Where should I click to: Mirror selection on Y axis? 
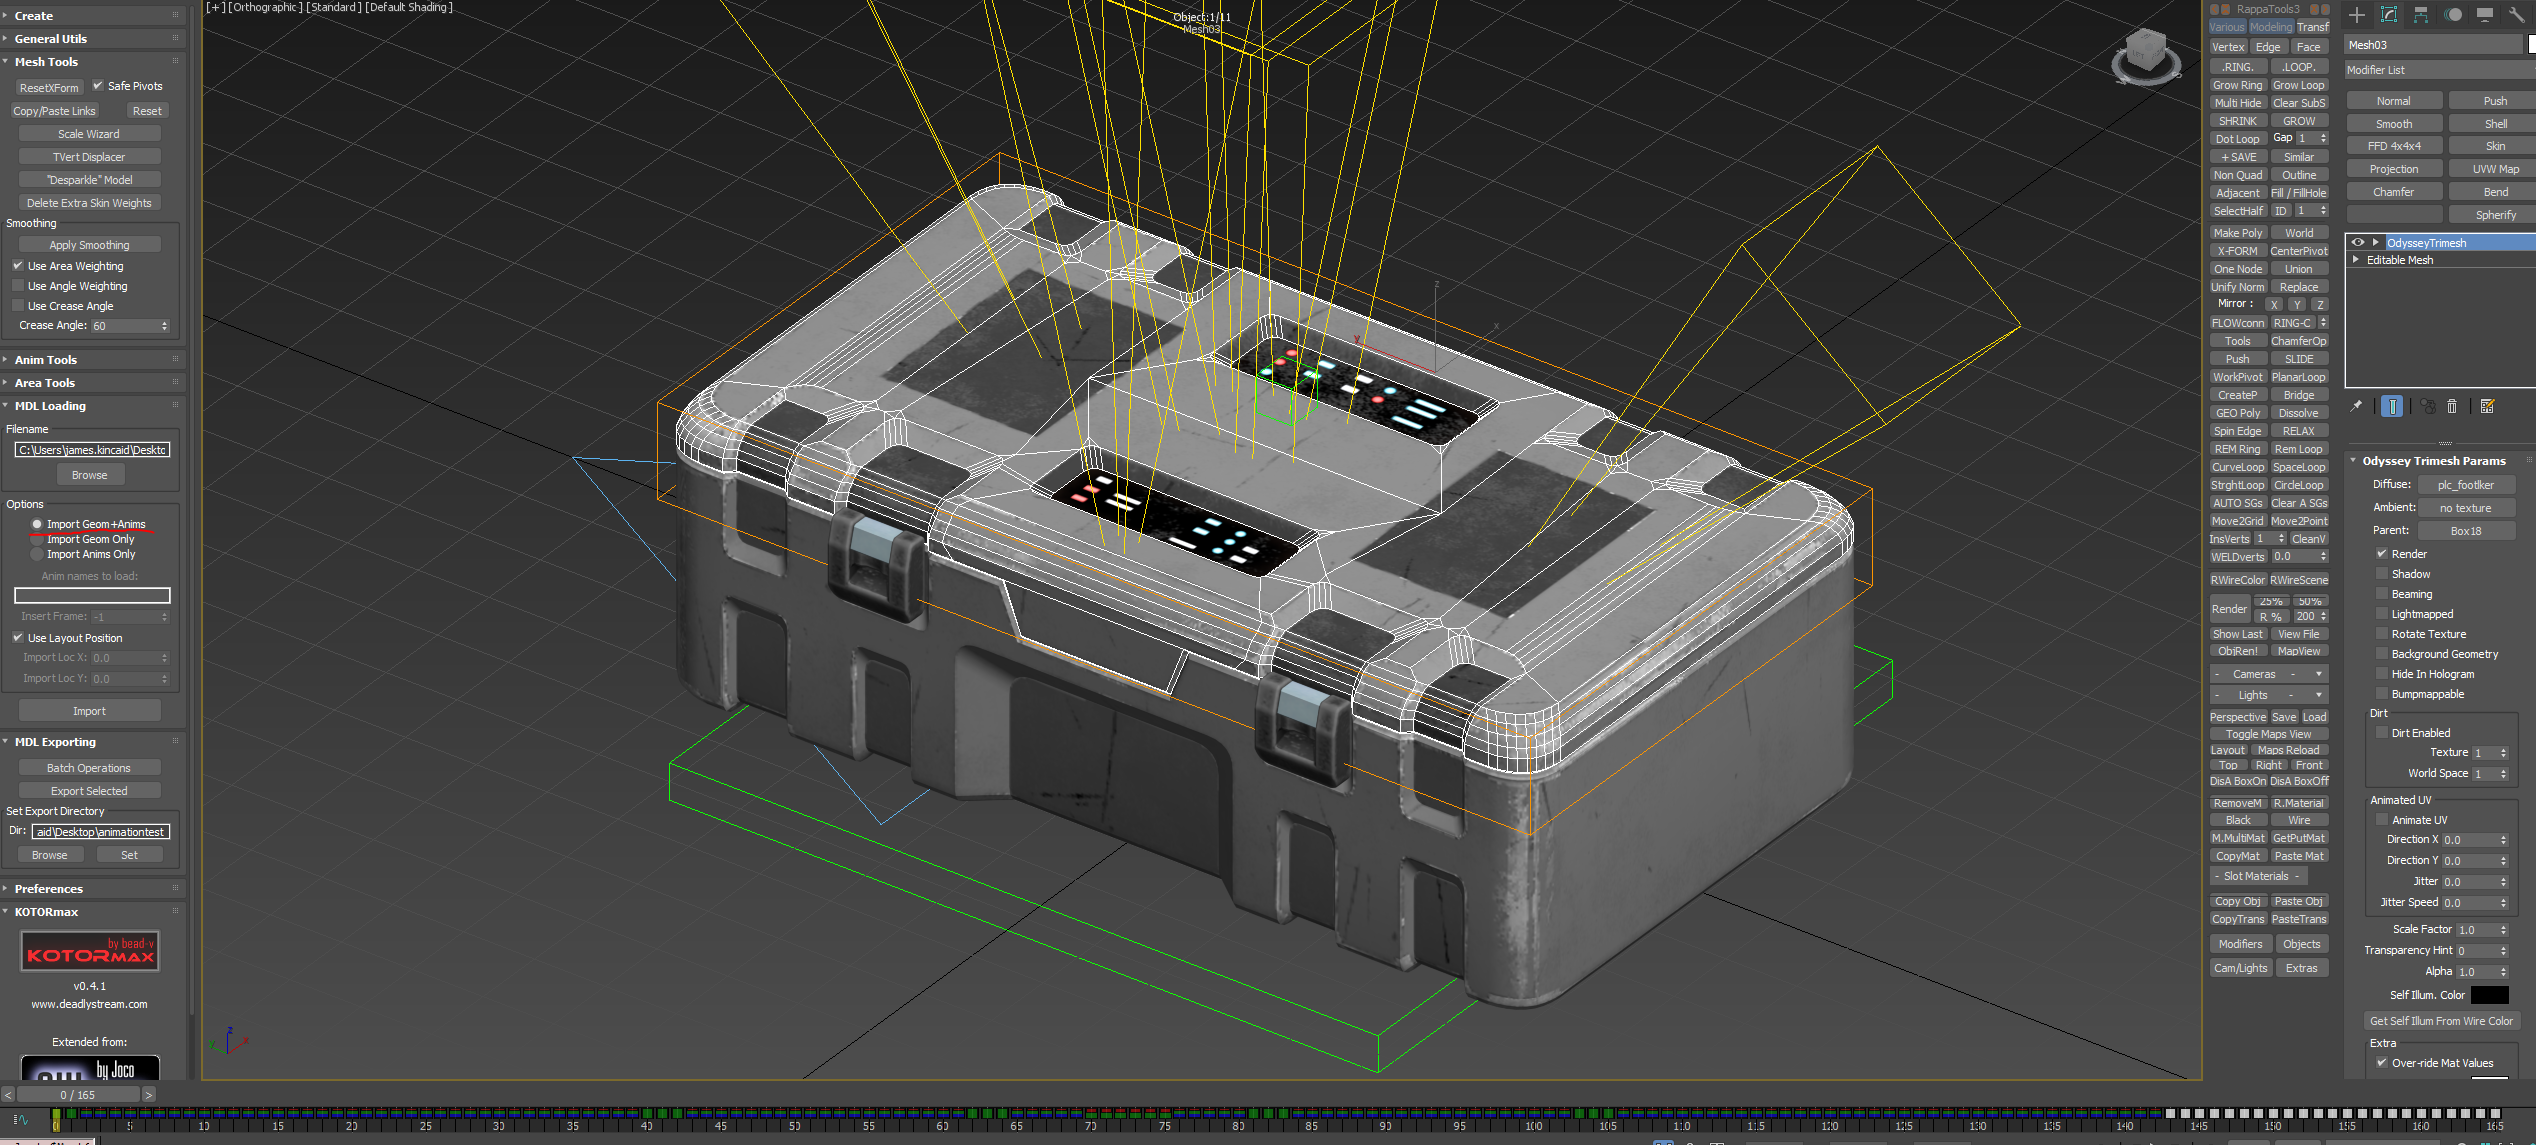(x=2297, y=304)
